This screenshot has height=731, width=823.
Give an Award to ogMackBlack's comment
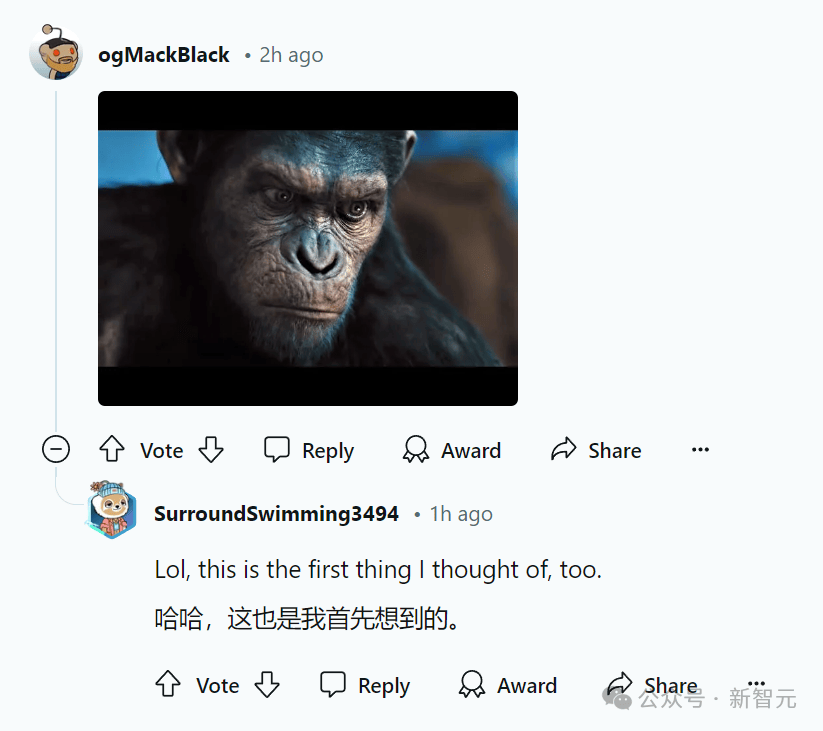[452, 450]
